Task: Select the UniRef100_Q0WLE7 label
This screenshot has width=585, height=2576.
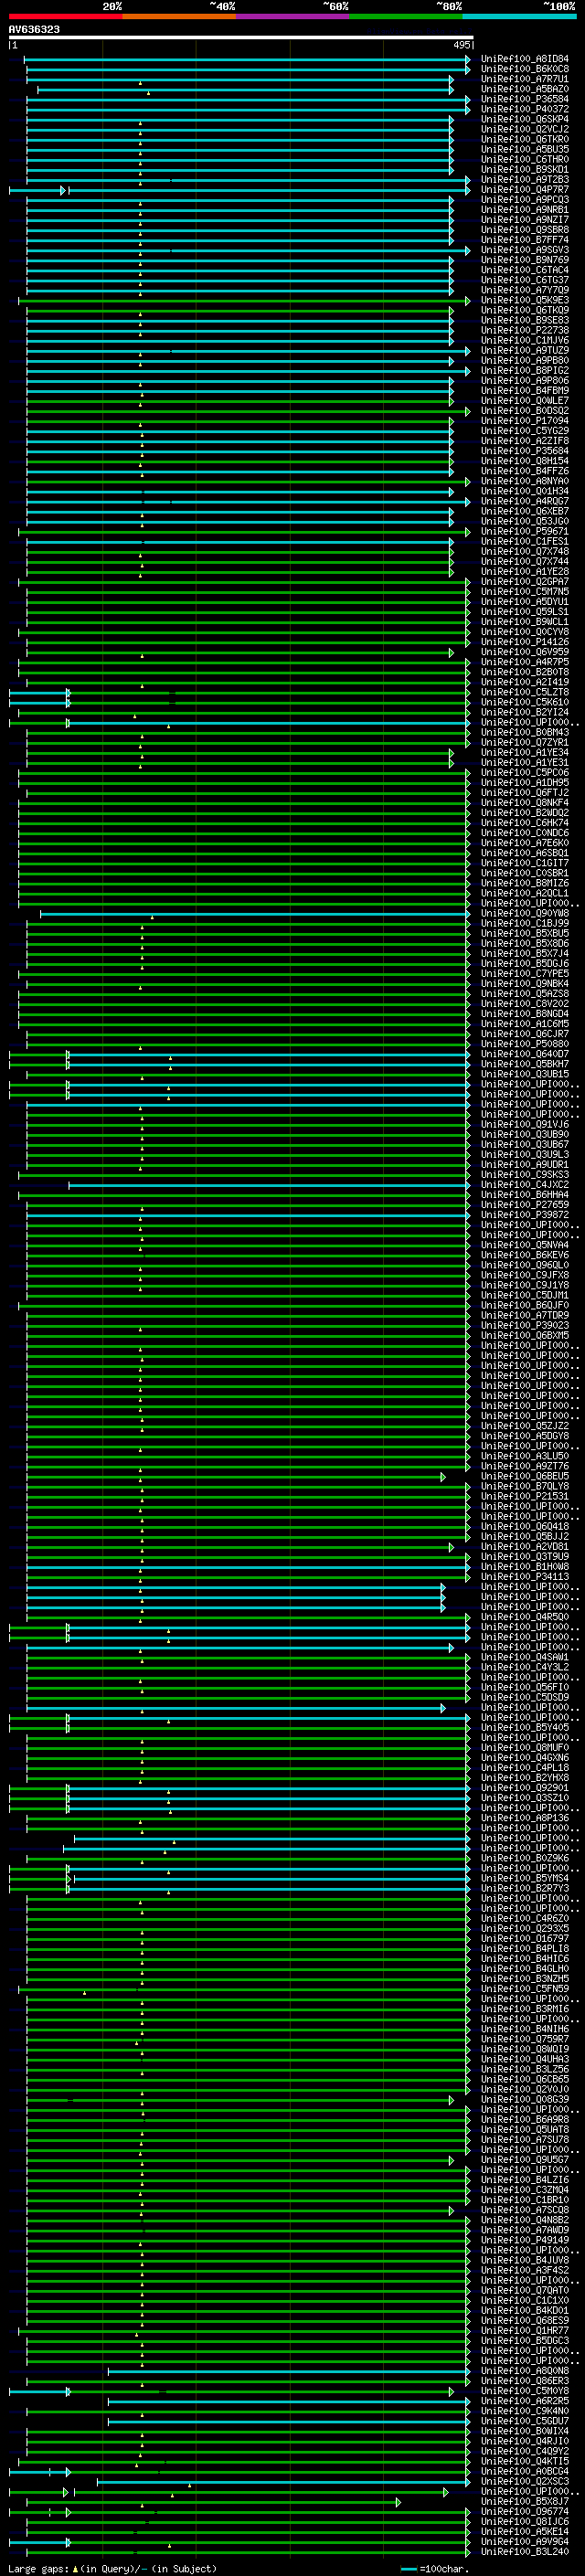Action: point(524,401)
